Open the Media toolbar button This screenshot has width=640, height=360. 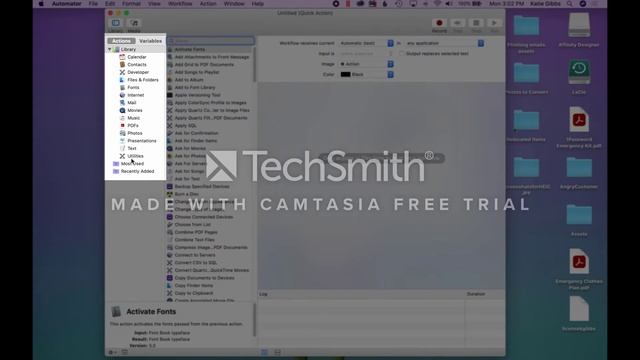coord(134,24)
